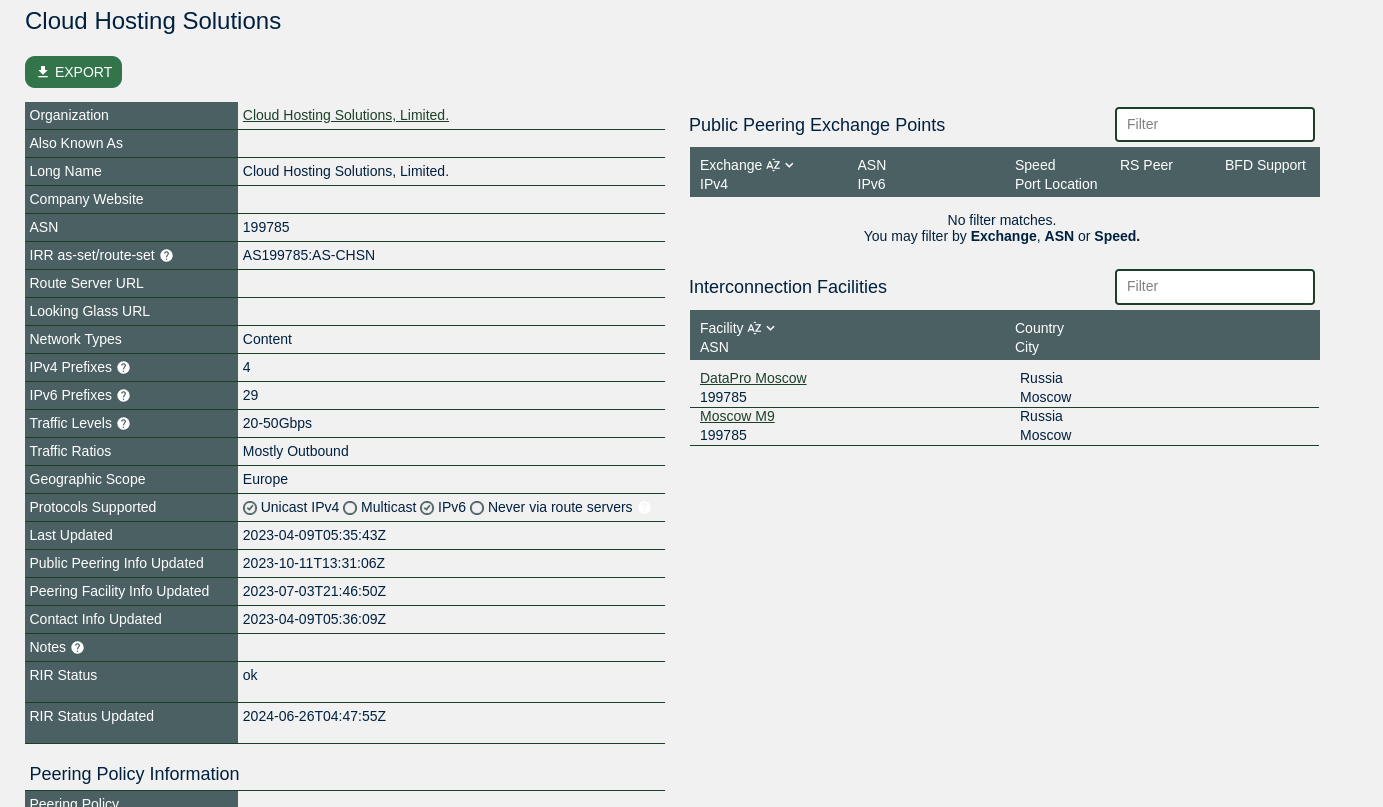Click help icon next to IPv6 Prefixes
Image resolution: width=1383 pixels, height=807 pixels.
pyautogui.click(x=123, y=396)
